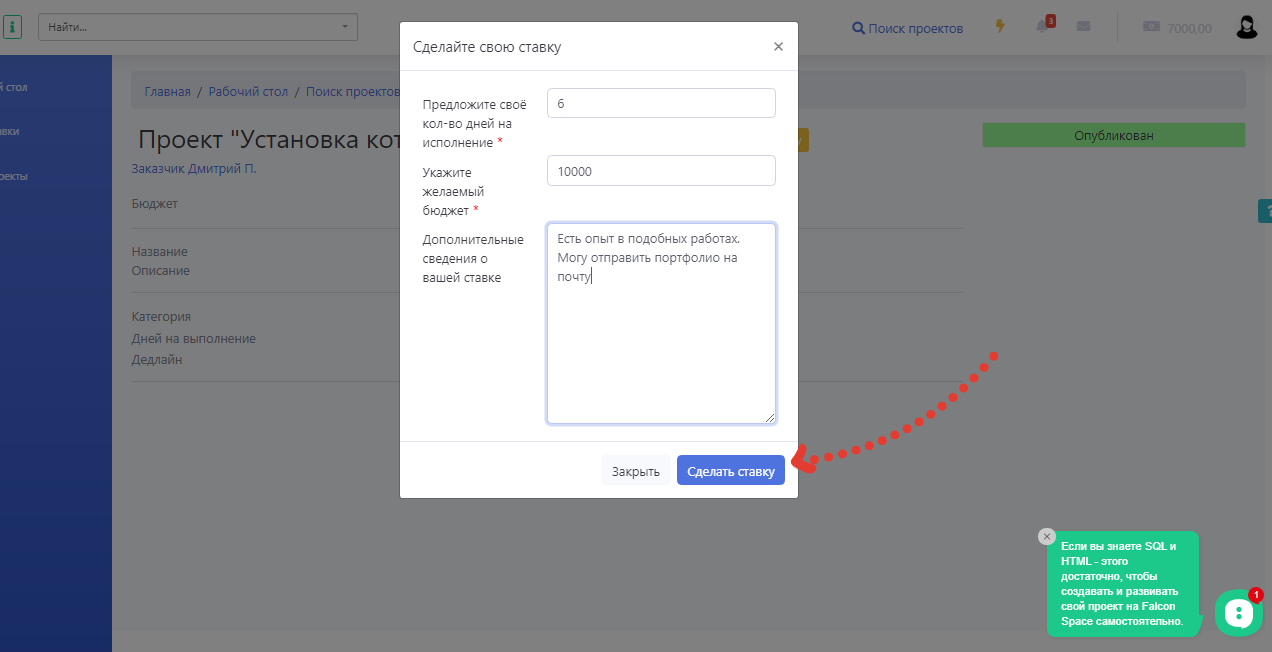
Task: Open messages with the envelope icon
Action: click(x=1083, y=26)
